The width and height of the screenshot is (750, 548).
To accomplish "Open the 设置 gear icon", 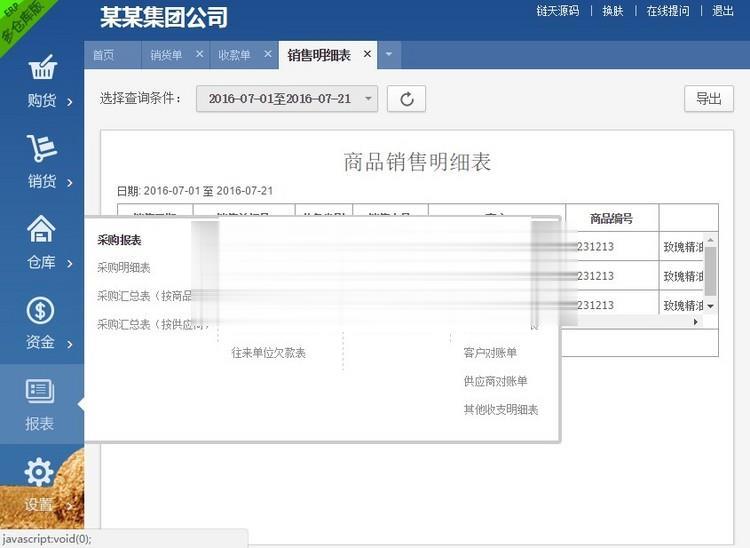I will point(39,471).
